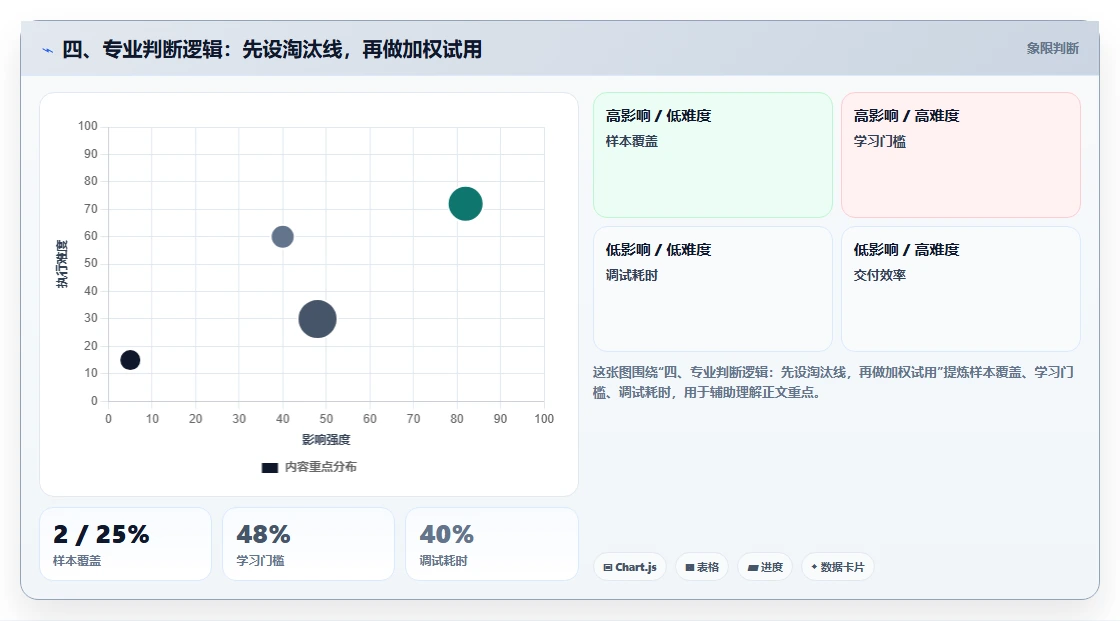
Task: Click the 48% 学习门槛 stat card
Action: point(309,544)
